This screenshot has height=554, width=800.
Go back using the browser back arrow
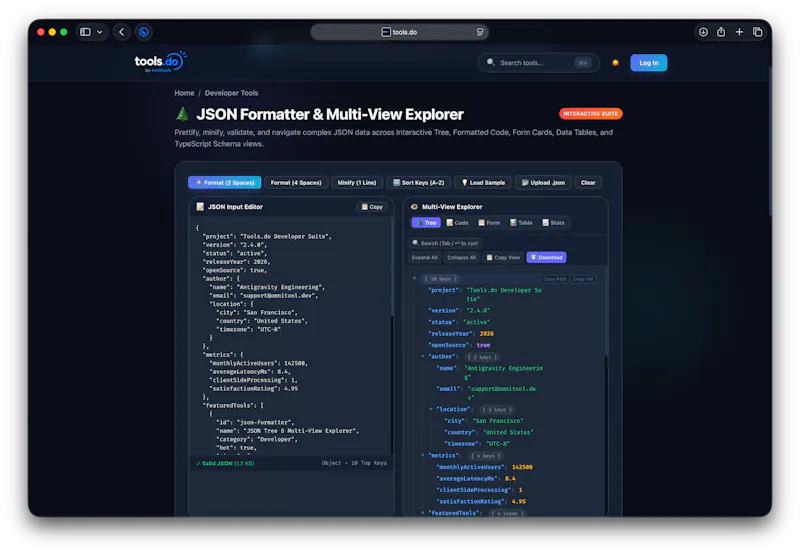tap(121, 32)
